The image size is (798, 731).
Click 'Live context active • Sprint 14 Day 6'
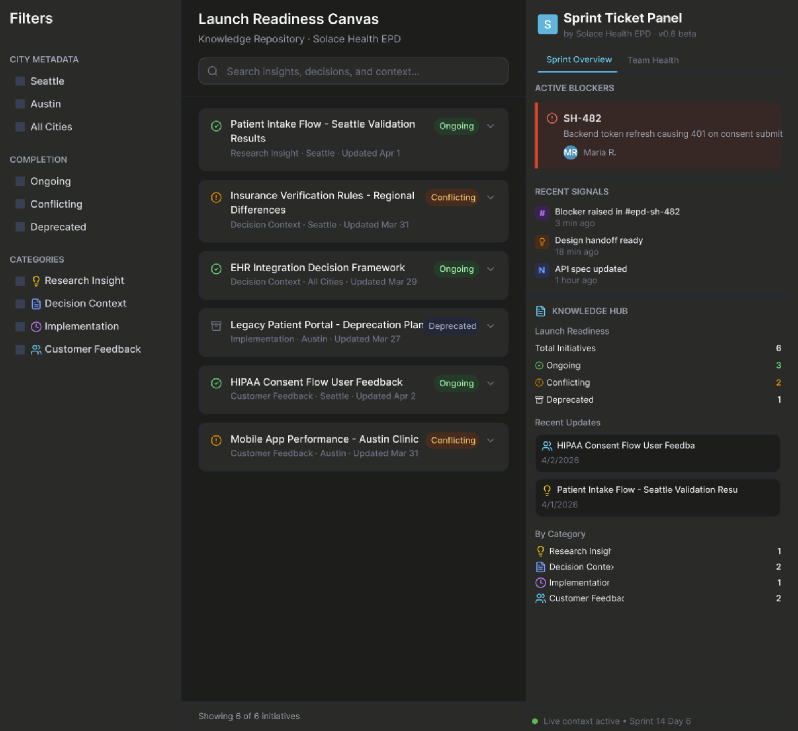616,721
